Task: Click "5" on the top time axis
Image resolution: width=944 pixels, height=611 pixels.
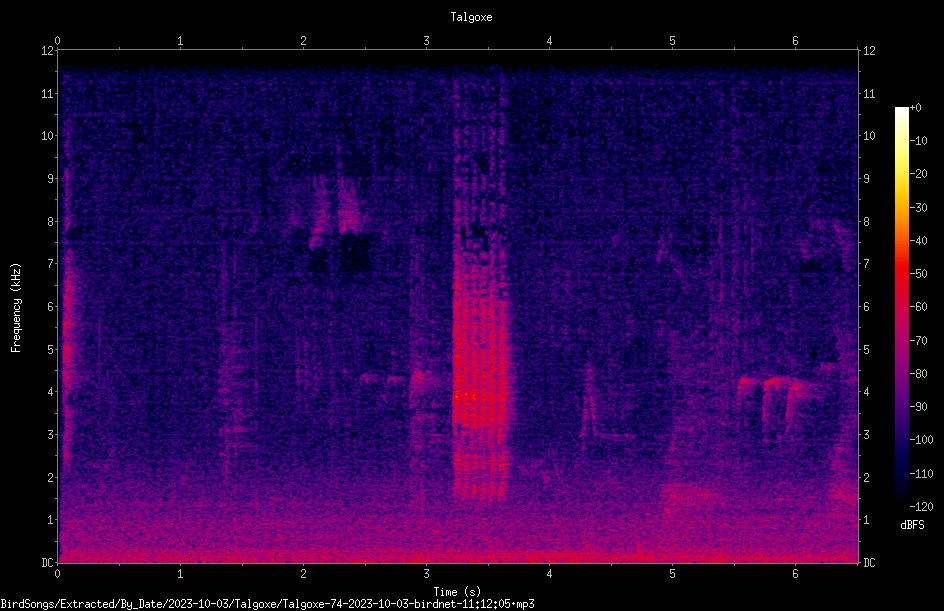Action: point(672,41)
